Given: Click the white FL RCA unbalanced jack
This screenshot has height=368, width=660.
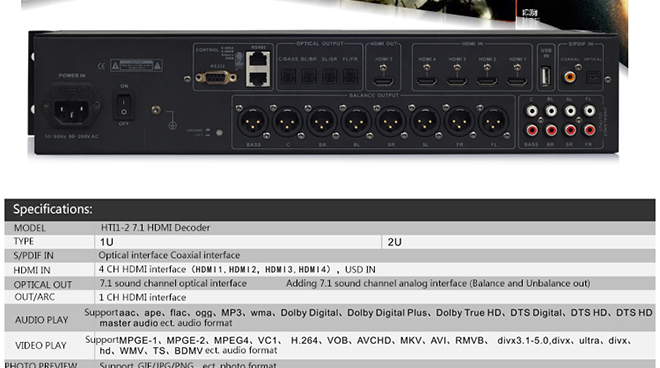Looking at the screenshot, I should [589, 111].
